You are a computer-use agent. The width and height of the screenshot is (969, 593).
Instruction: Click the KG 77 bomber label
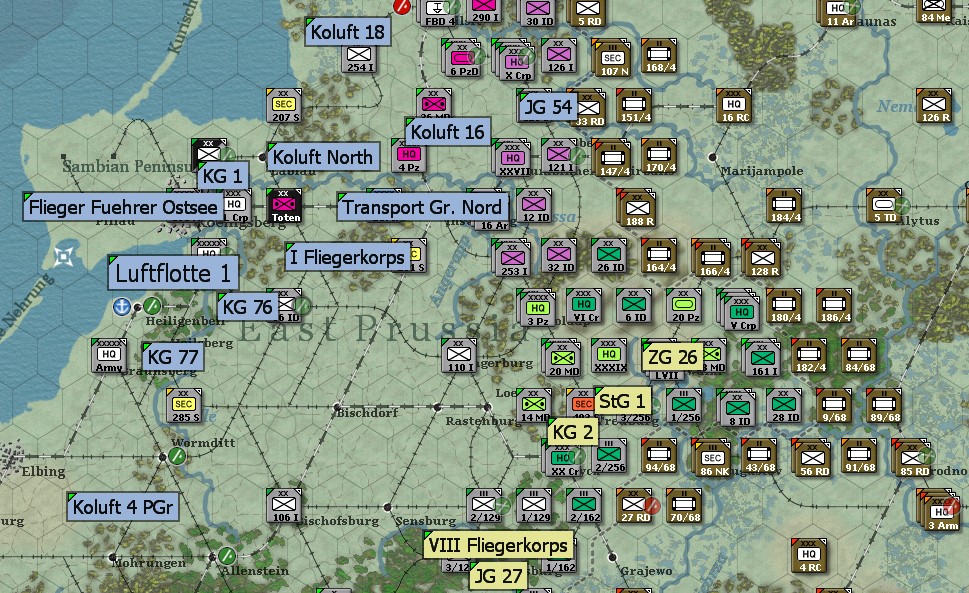172,357
